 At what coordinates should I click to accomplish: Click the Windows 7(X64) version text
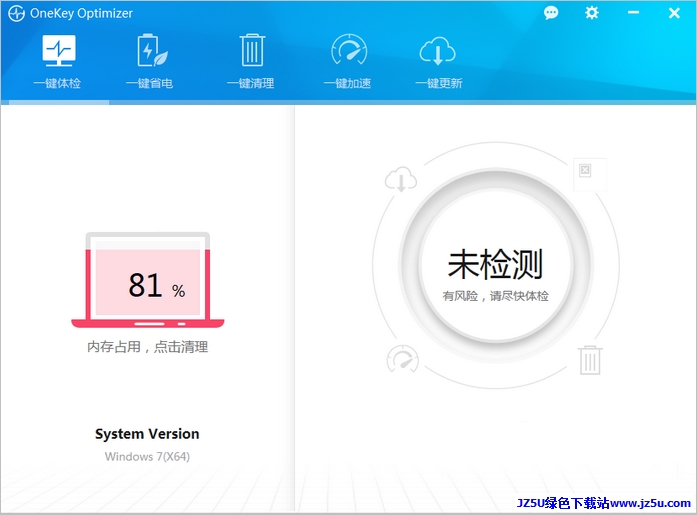tap(147, 456)
